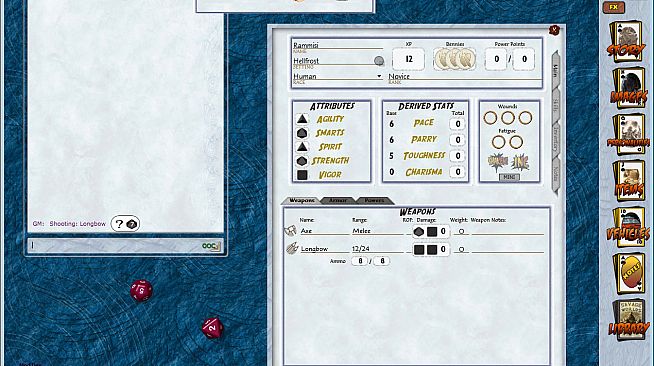Click the chat entry field
The width and height of the screenshot is (654, 366).
tap(115, 246)
